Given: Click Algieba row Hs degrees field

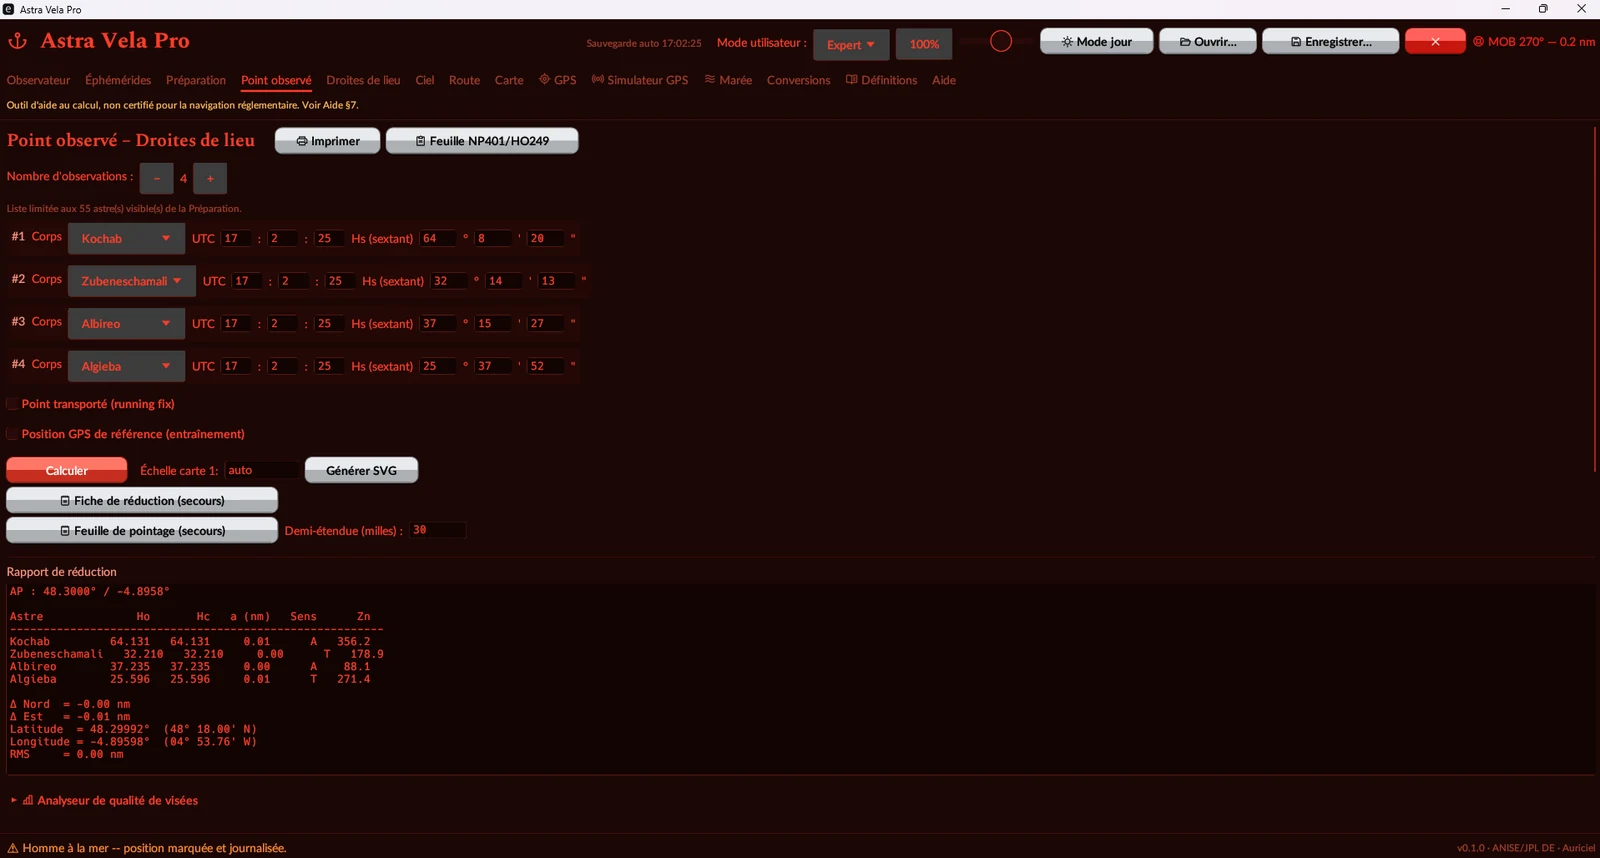Looking at the screenshot, I should tap(439, 366).
